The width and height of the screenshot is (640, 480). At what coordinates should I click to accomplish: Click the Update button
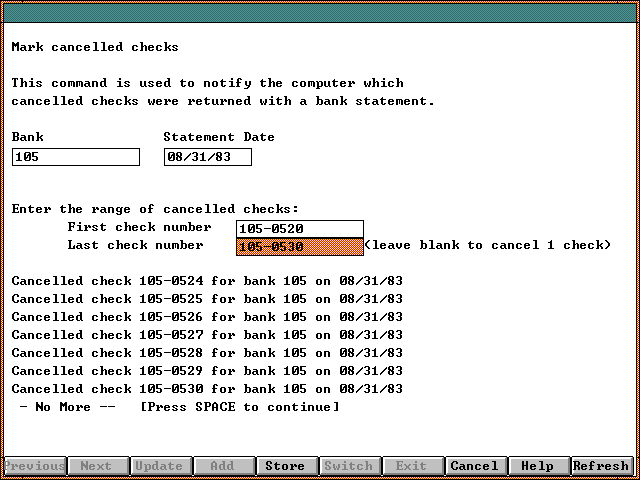(x=159, y=466)
